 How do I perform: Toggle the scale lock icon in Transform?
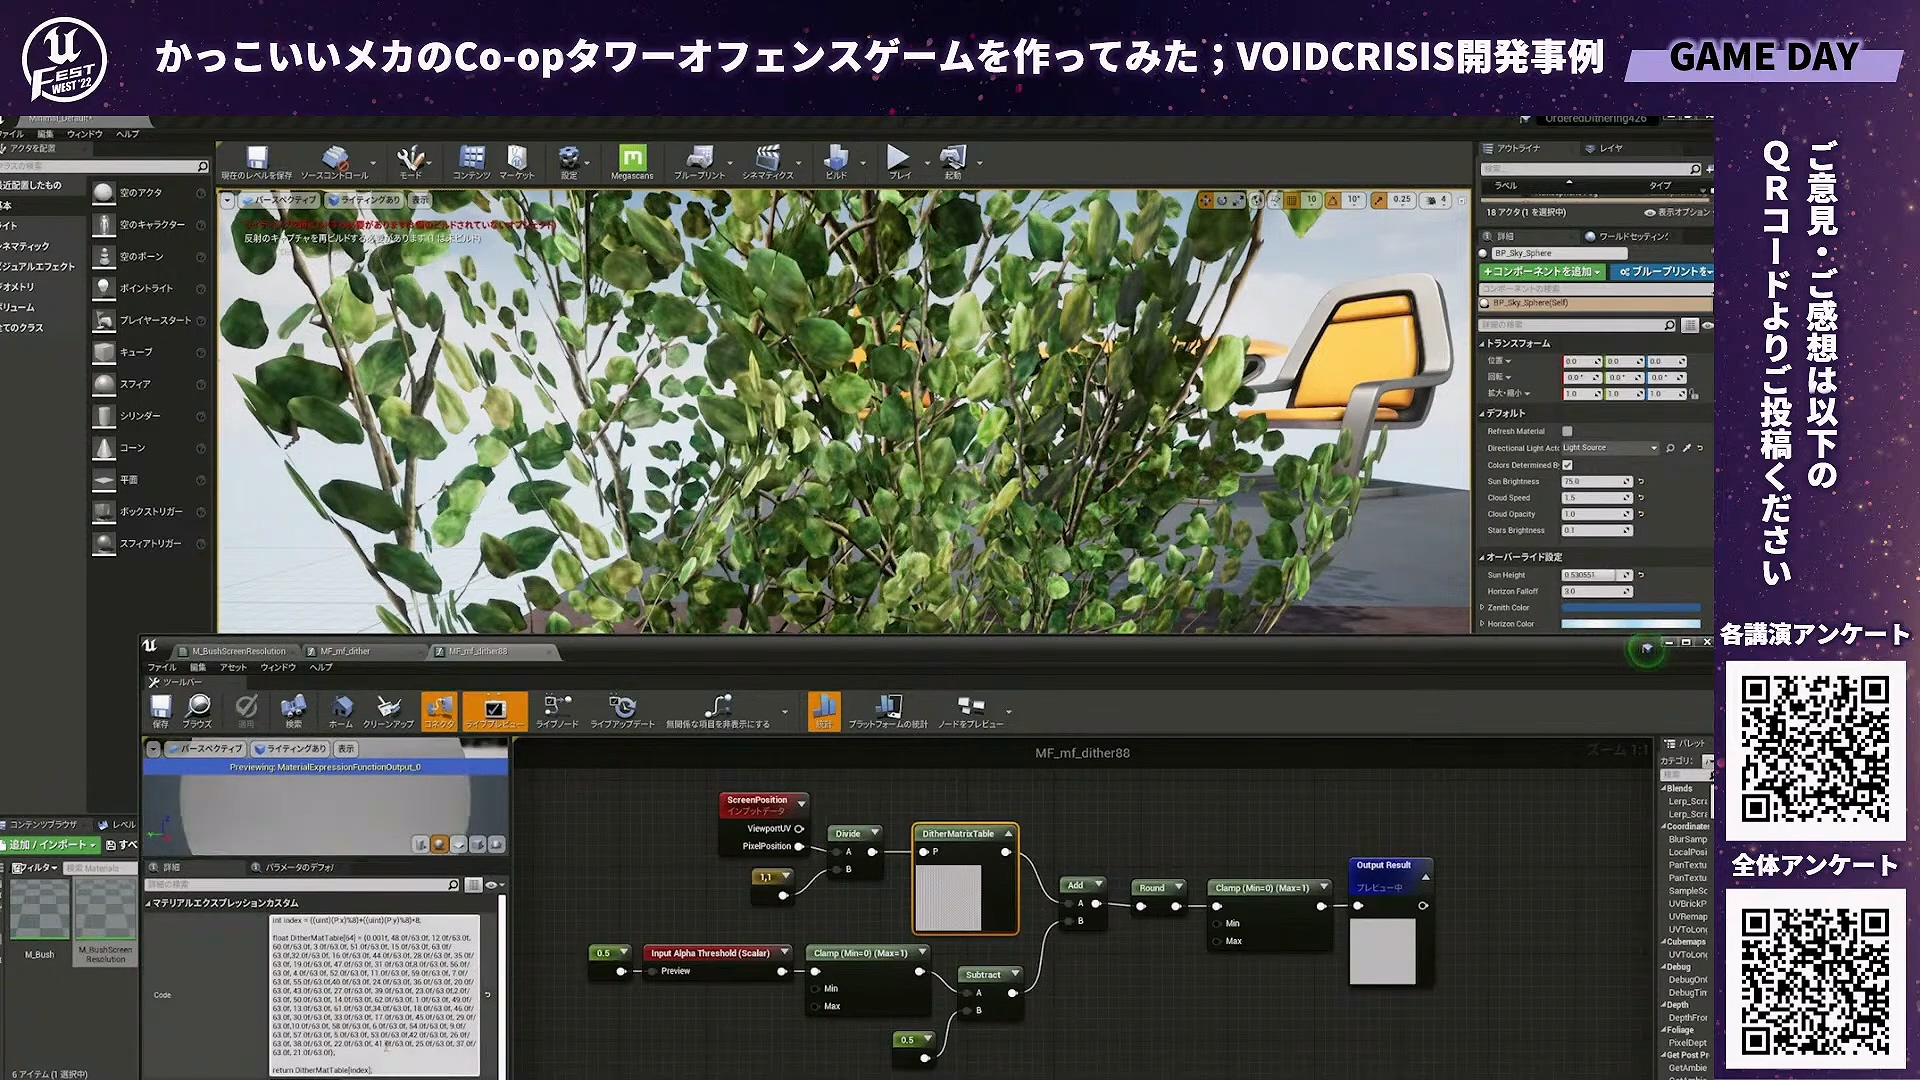click(1694, 394)
